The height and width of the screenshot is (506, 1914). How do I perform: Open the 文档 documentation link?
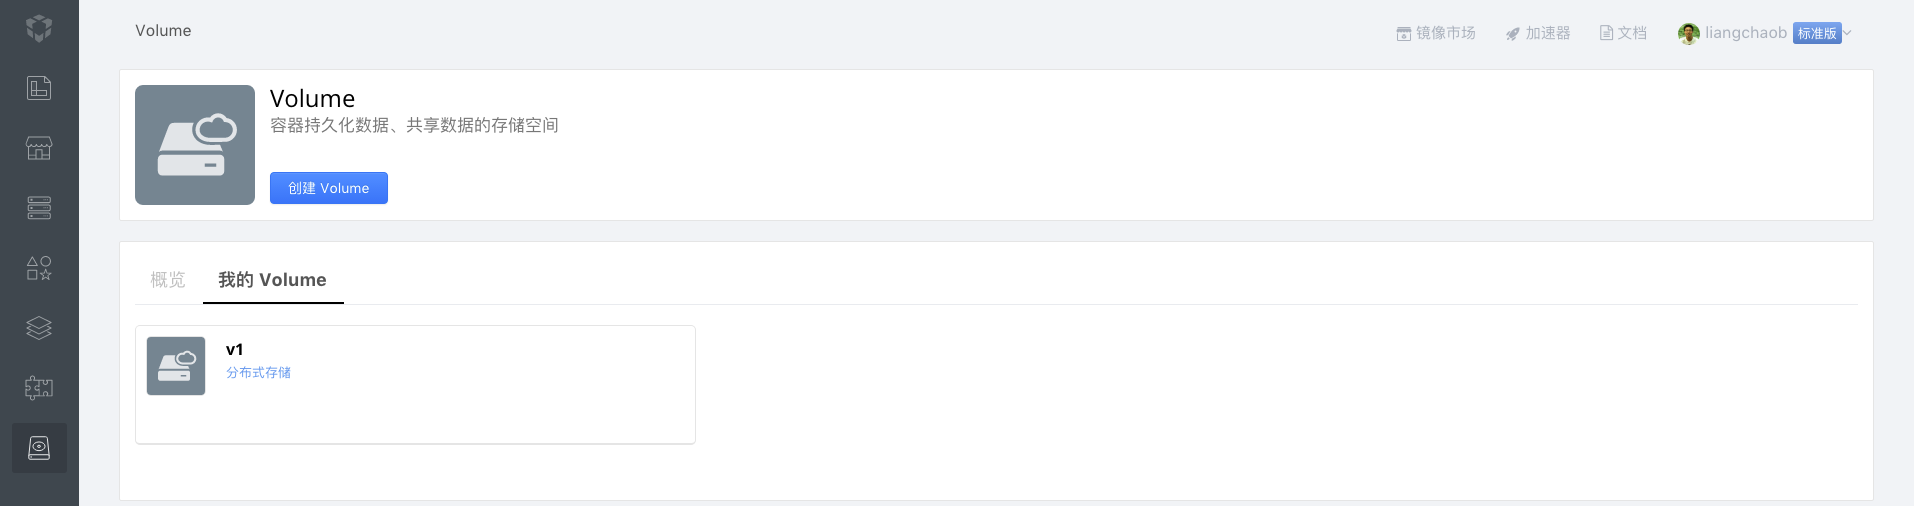[1623, 33]
